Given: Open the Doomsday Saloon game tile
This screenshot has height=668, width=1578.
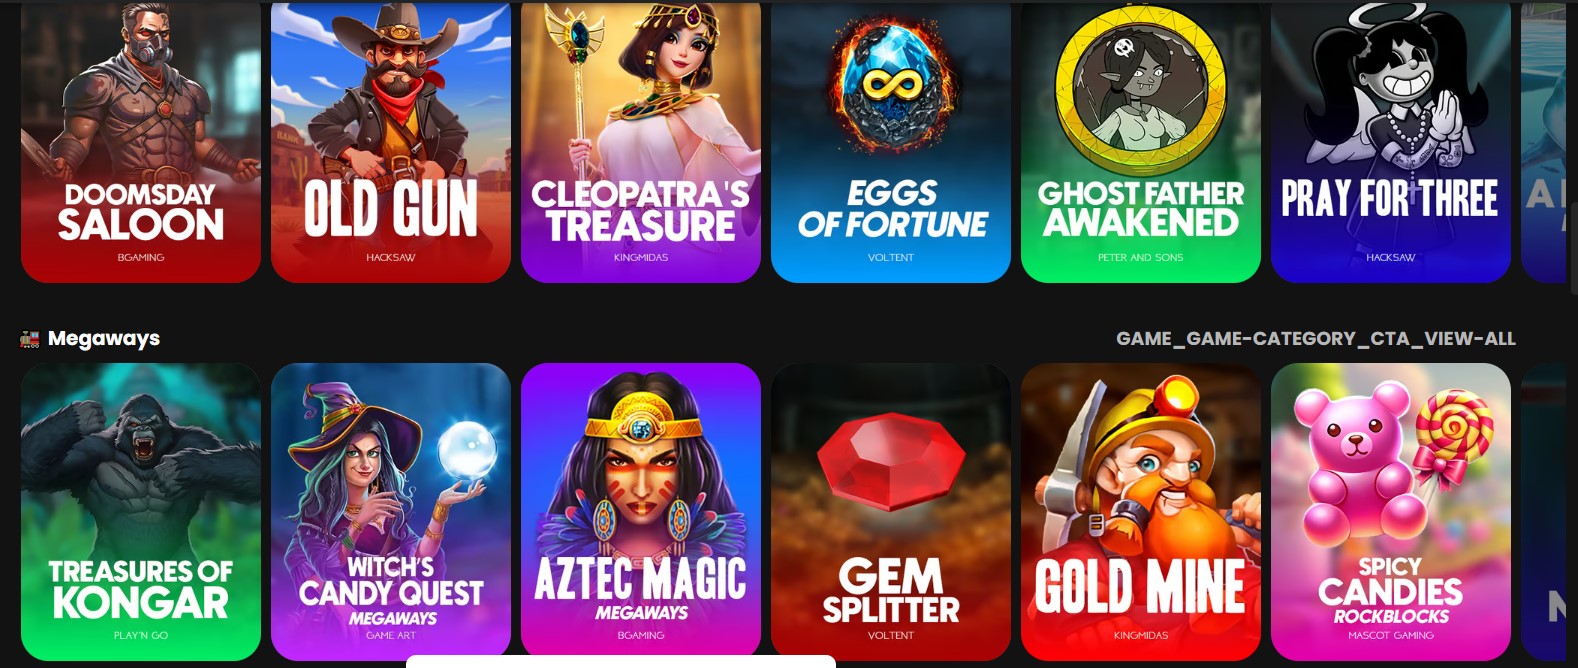Looking at the screenshot, I should (141, 141).
